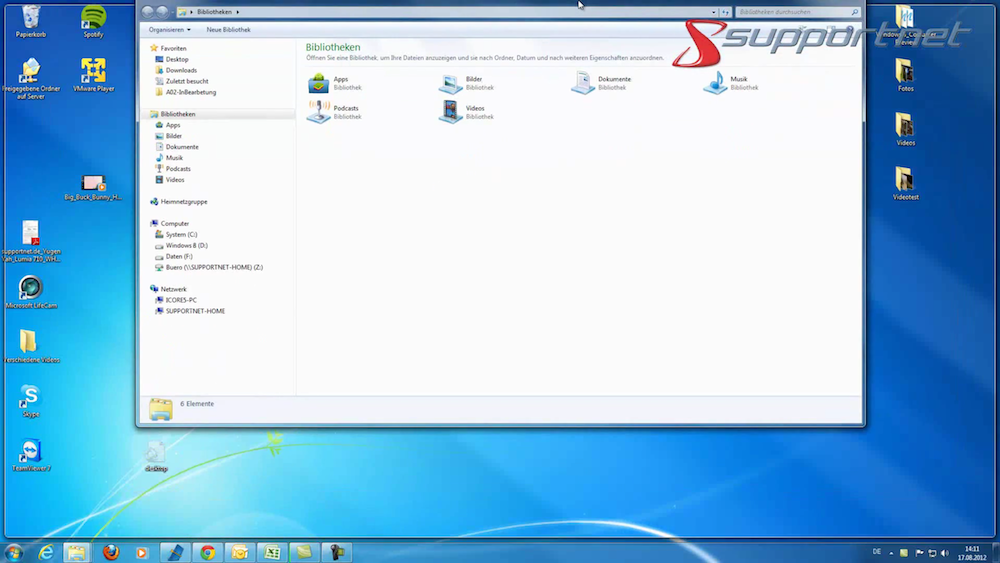Open the Dokumente library
This screenshot has height=563, width=1000.
click(583, 83)
